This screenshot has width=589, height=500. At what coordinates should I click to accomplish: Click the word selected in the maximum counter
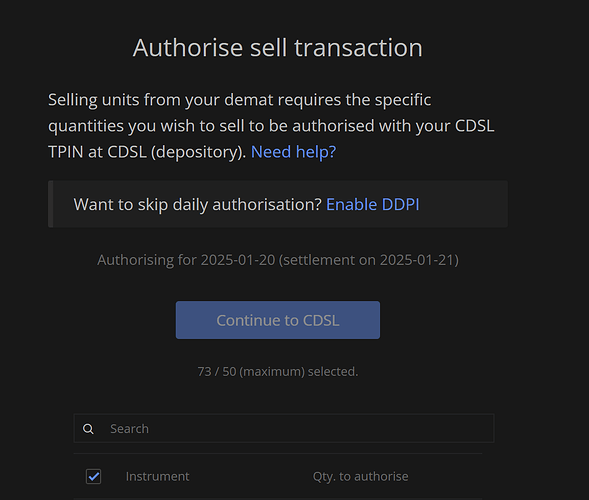tap(333, 372)
